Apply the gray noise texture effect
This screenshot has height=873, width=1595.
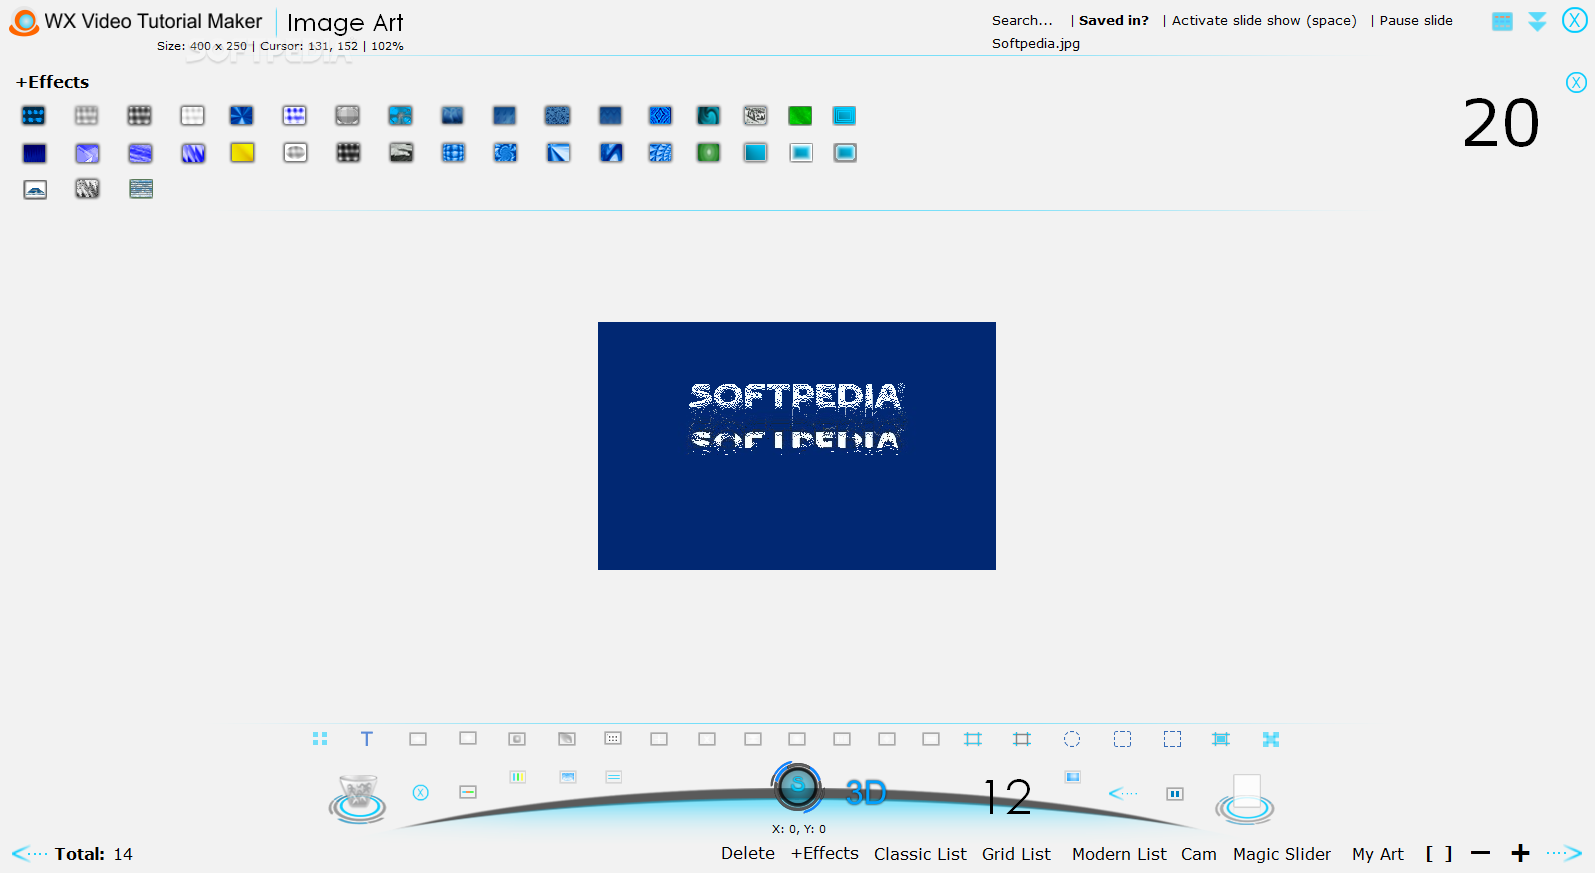[87, 189]
